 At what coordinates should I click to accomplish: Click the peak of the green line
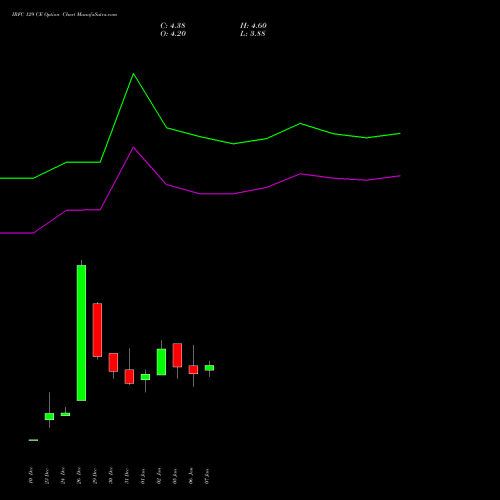[x=133, y=74]
